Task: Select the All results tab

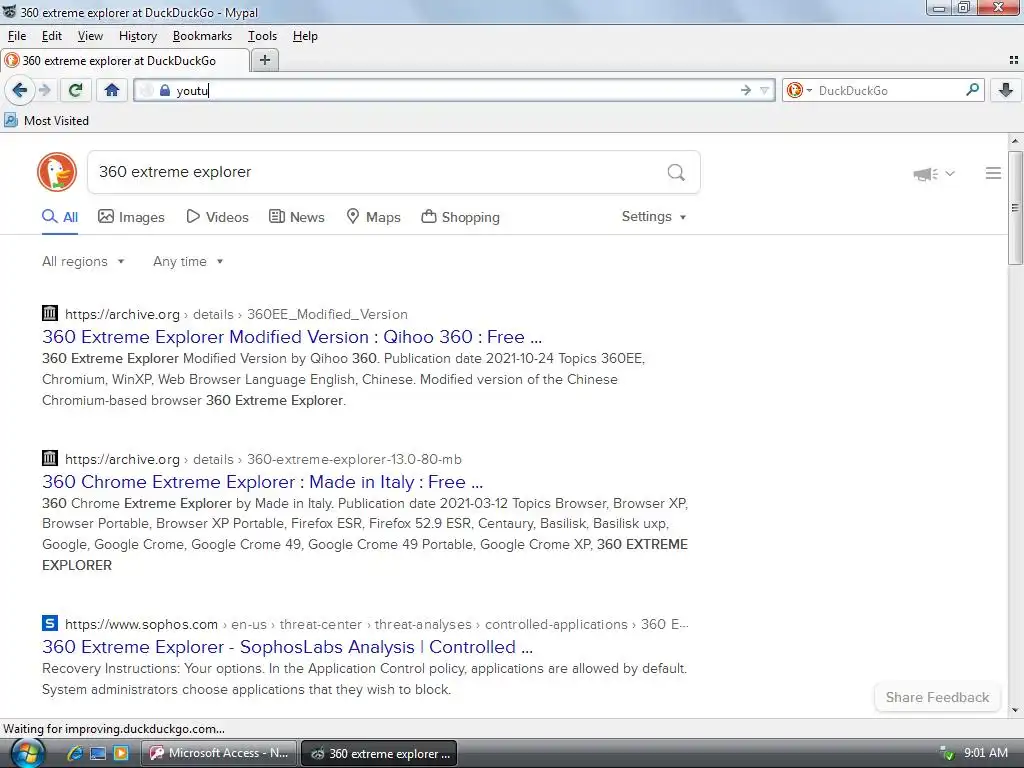Action: [x=60, y=217]
